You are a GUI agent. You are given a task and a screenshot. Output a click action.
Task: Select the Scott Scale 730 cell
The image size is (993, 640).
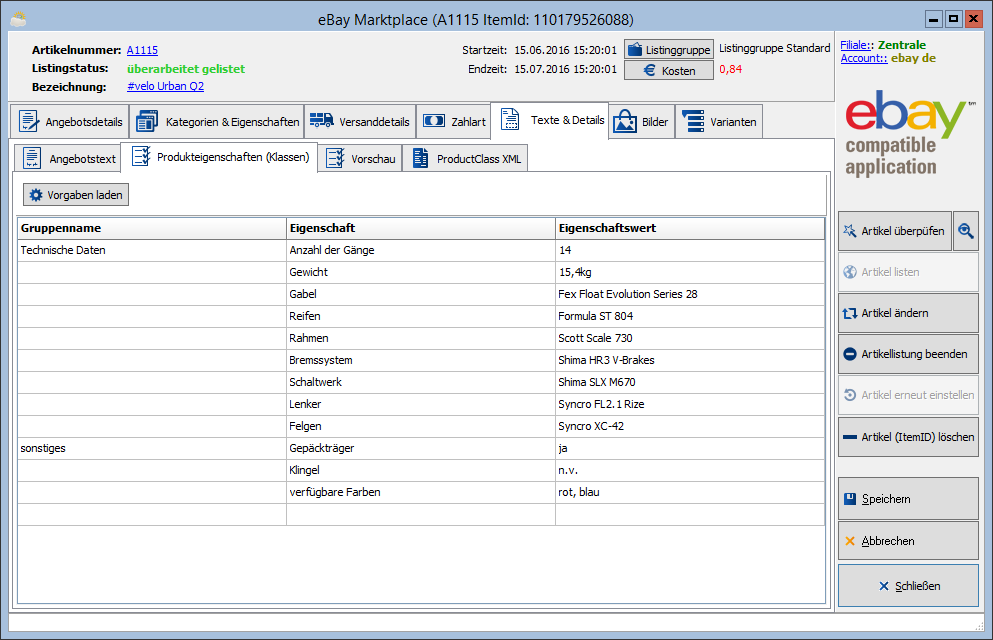690,338
